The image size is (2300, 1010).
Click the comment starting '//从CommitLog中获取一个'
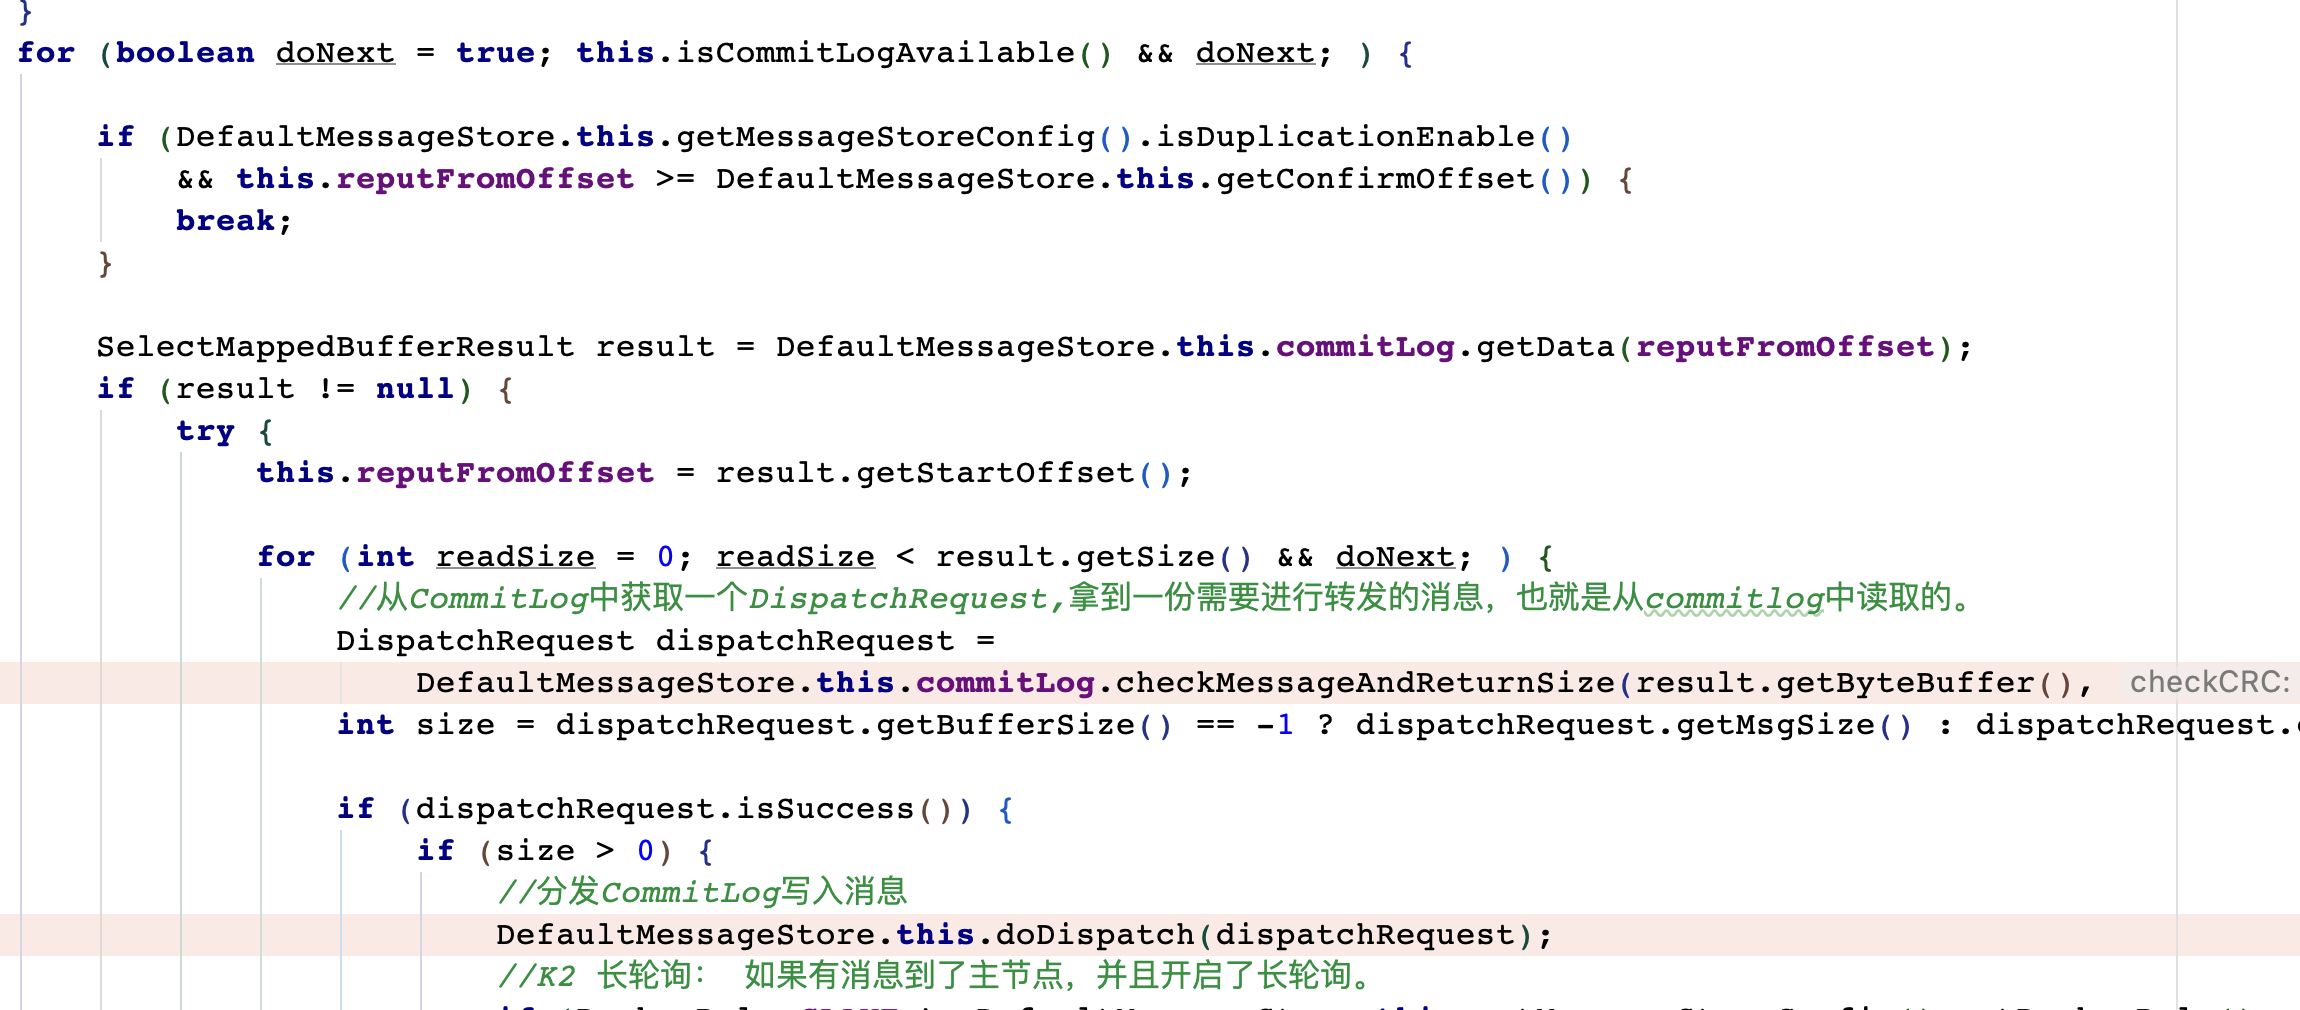[x=1157, y=599]
